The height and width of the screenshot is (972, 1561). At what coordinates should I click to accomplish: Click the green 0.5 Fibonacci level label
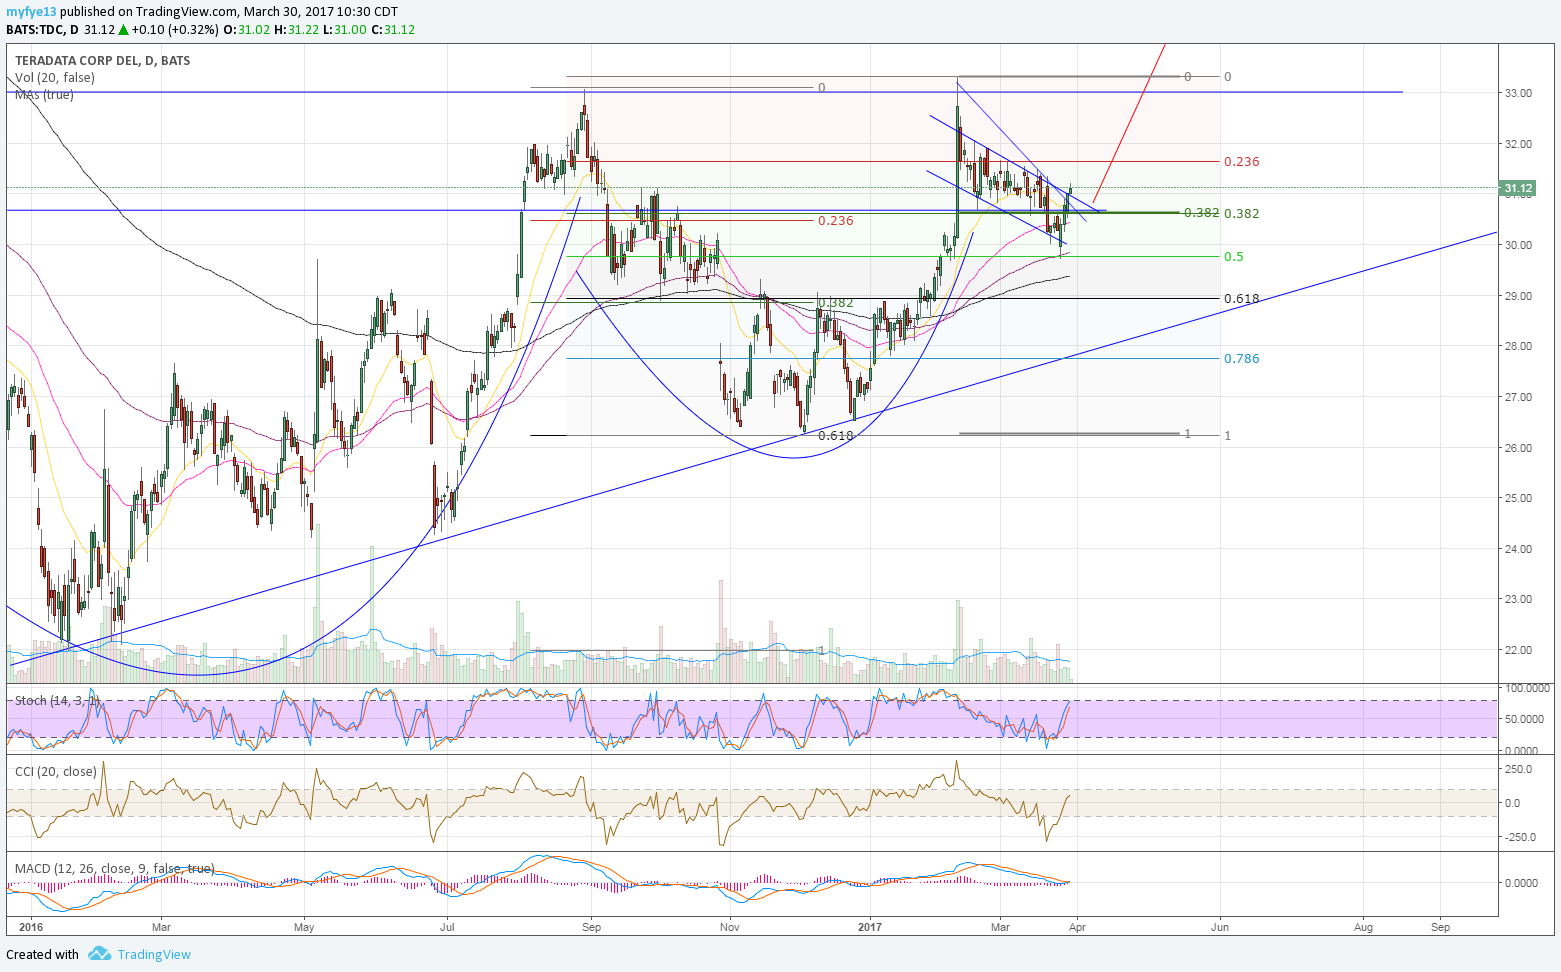pyautogui.click(x=1234, y=257)
